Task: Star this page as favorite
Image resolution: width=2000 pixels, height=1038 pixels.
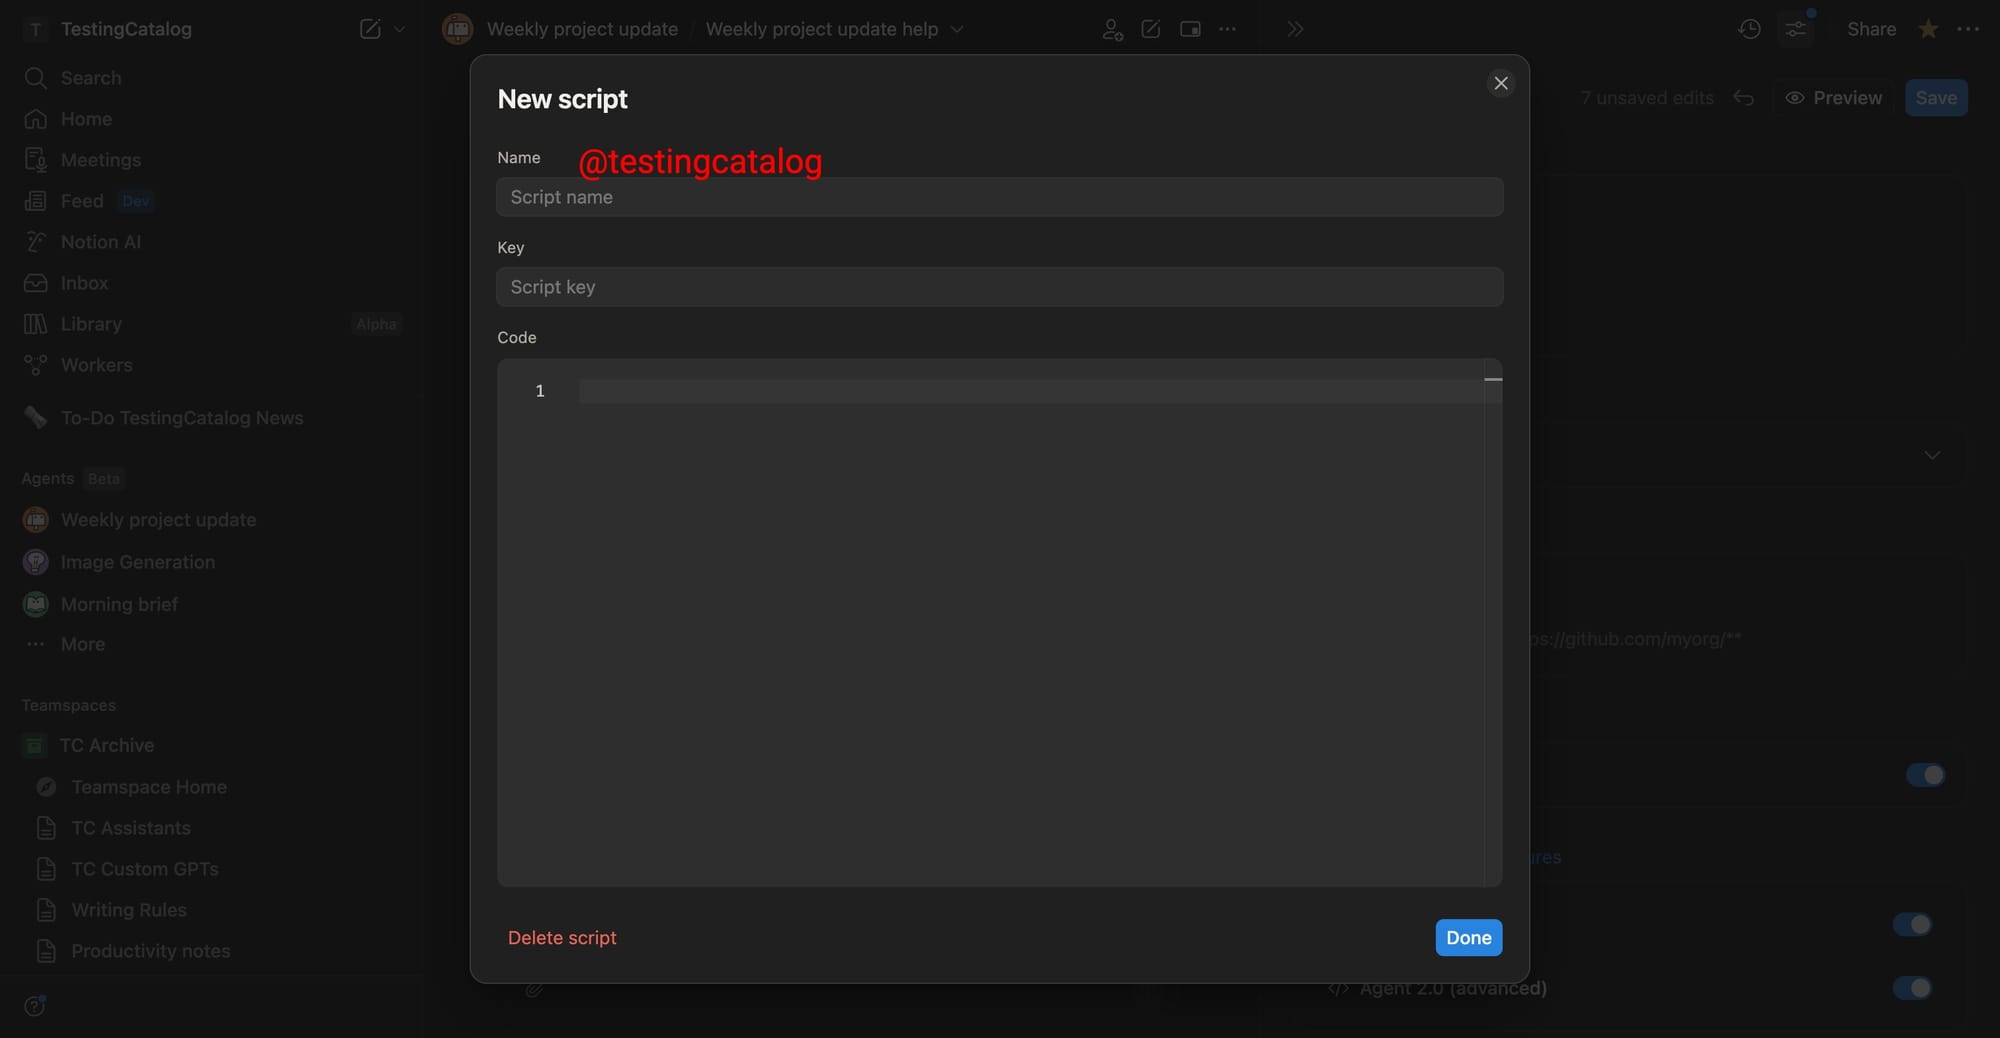Action: [1928, 29]
